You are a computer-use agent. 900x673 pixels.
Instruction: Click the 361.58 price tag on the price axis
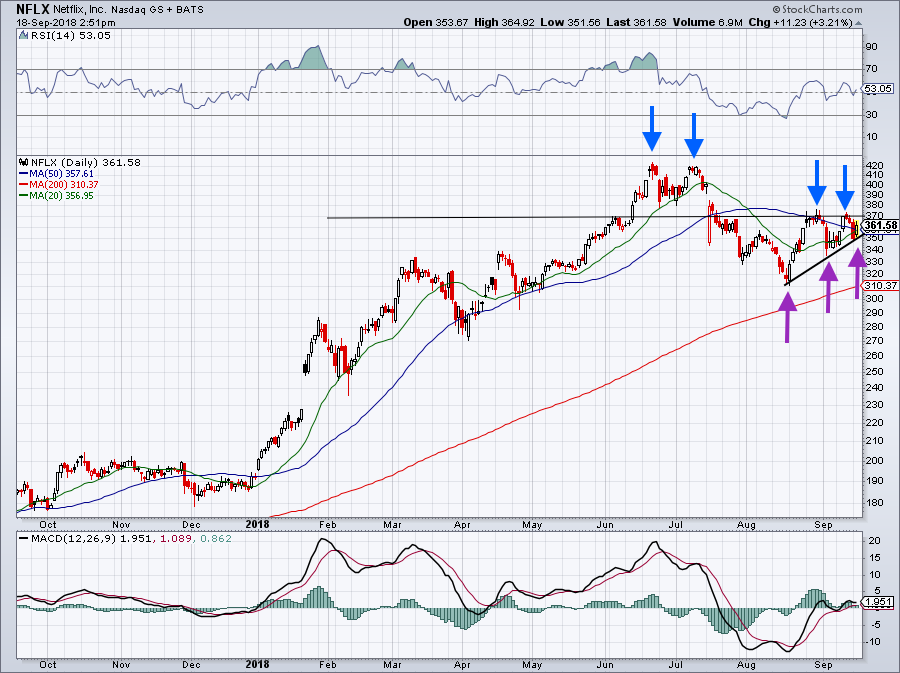point(880,225)
